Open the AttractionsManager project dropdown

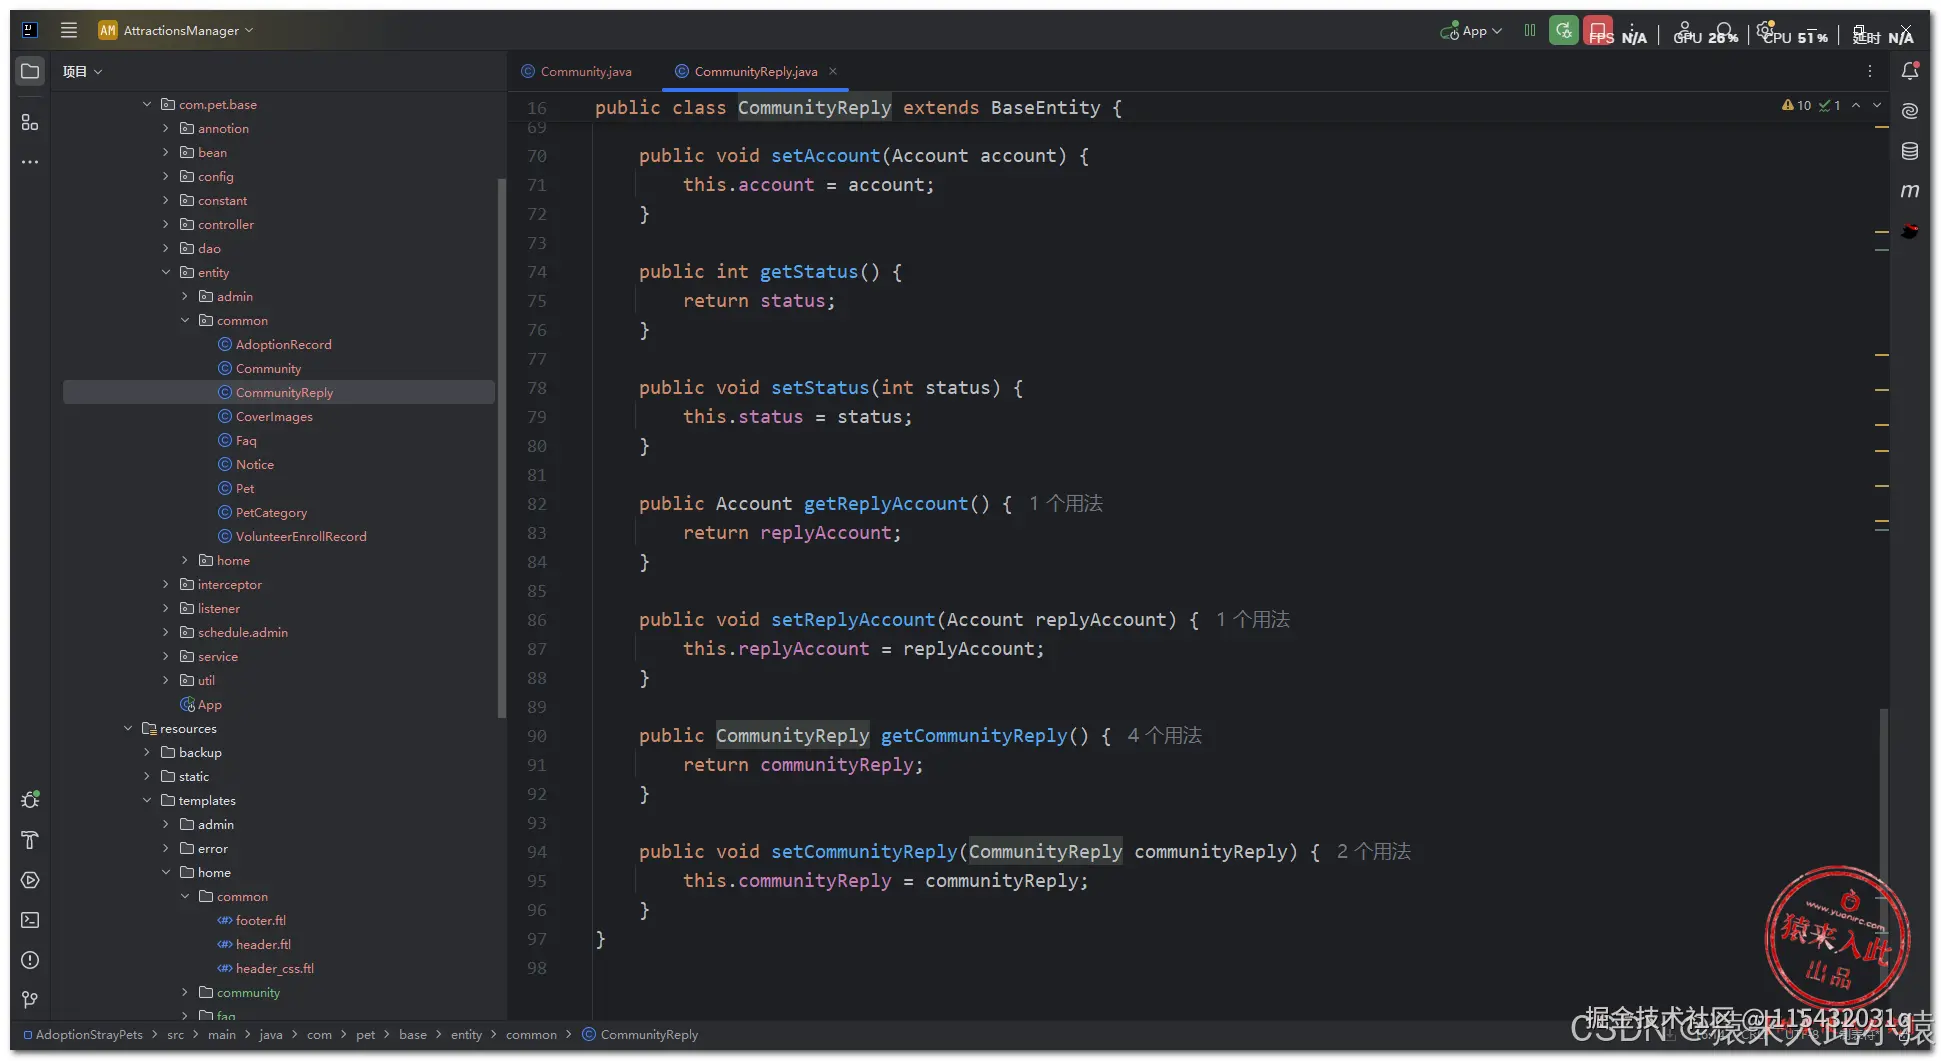point(176,30)
